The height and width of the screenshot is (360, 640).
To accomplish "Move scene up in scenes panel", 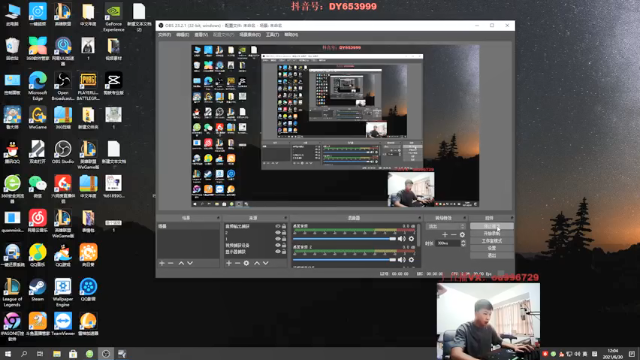I will (x=181, y=263).
